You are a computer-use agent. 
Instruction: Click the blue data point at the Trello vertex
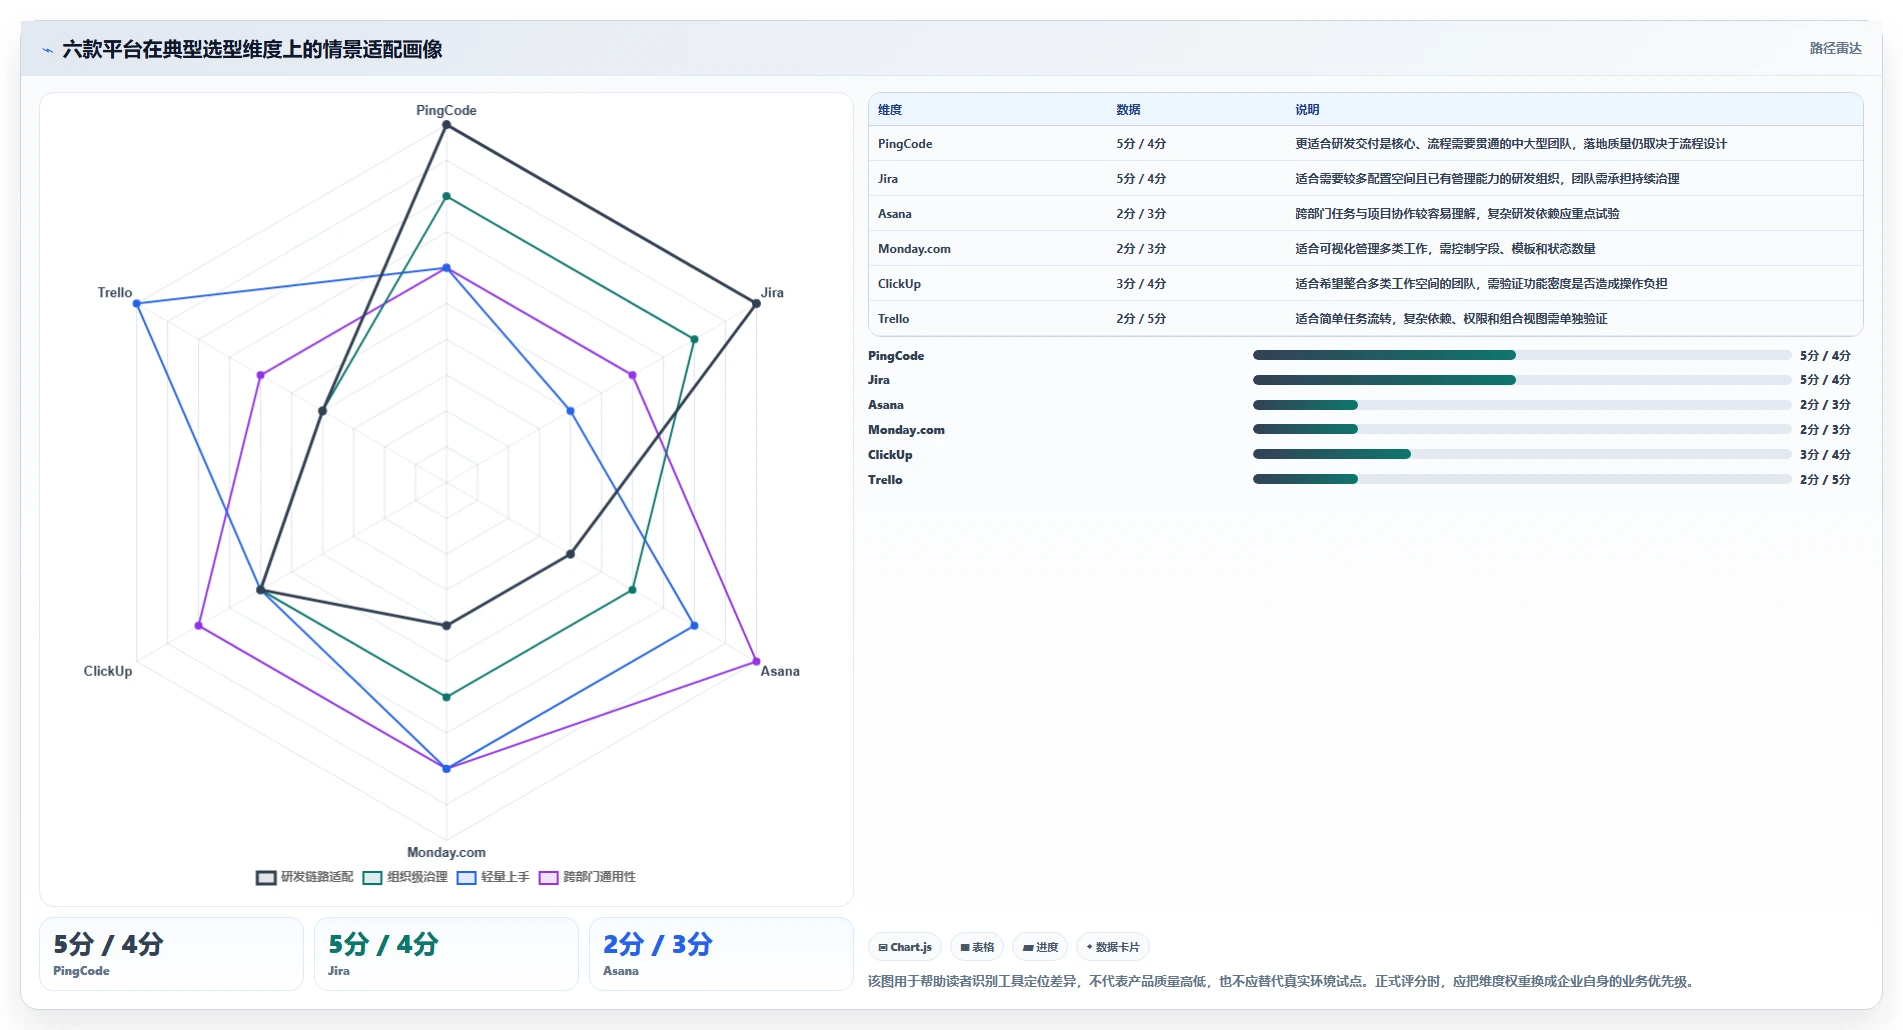point(137,303)
